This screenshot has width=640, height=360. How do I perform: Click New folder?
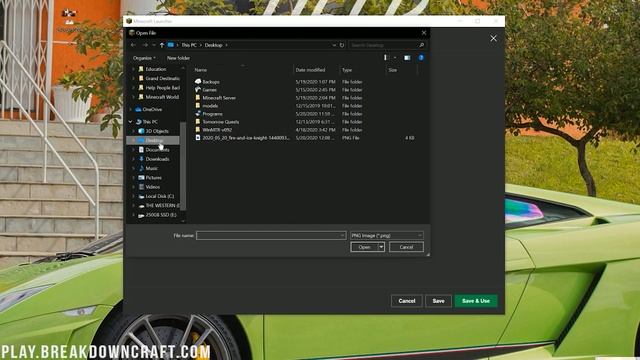coord(178,58)
